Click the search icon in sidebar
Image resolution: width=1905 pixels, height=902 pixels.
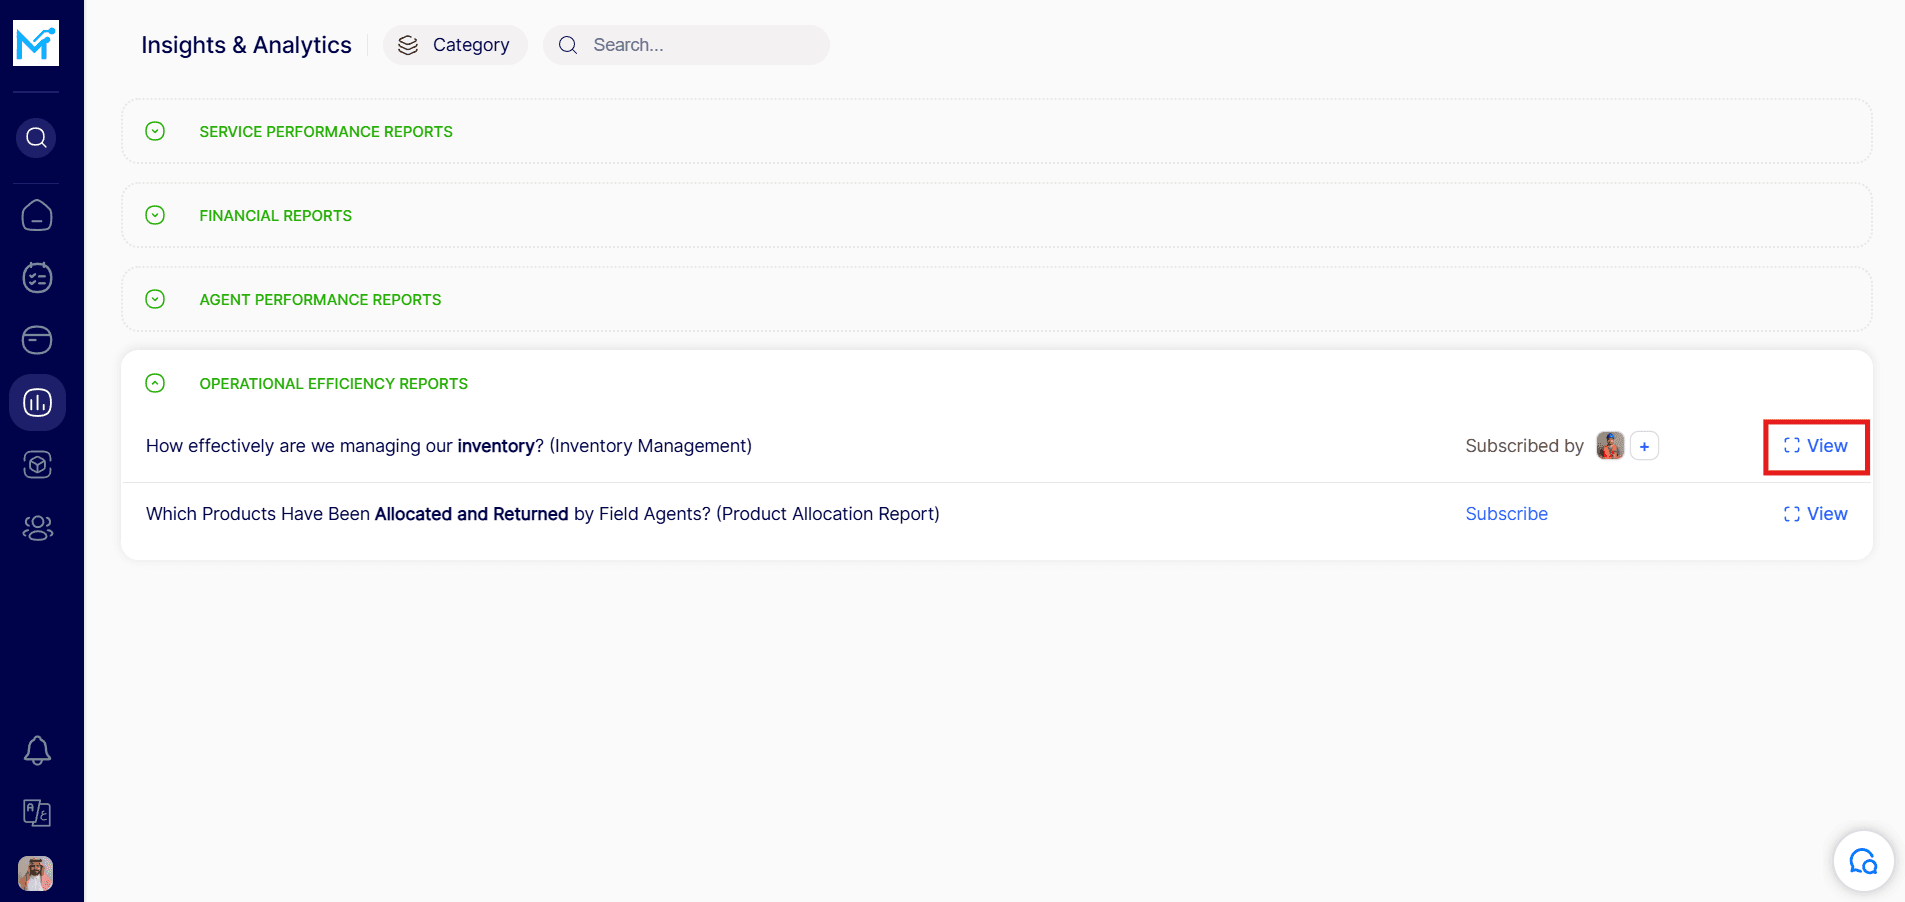coord(37,138)
